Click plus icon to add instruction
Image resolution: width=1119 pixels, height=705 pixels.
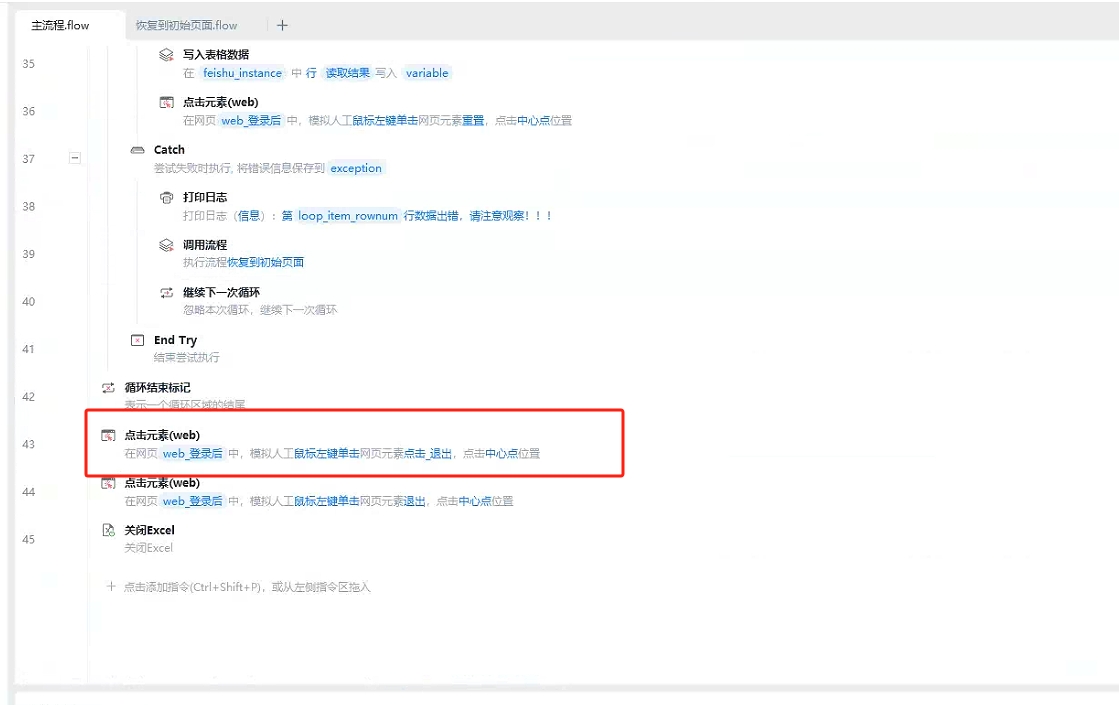click(111, 587)
